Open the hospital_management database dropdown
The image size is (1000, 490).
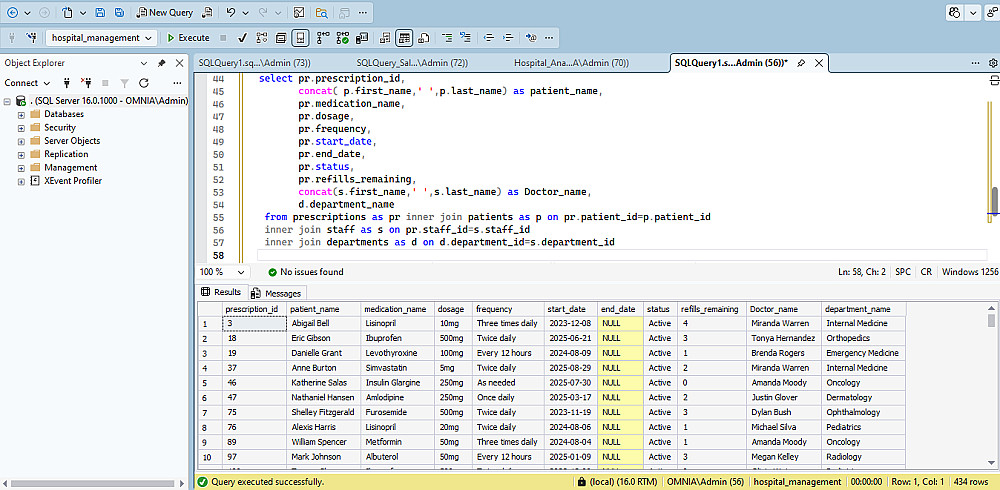pyautogui.click(x=150, y=38)
